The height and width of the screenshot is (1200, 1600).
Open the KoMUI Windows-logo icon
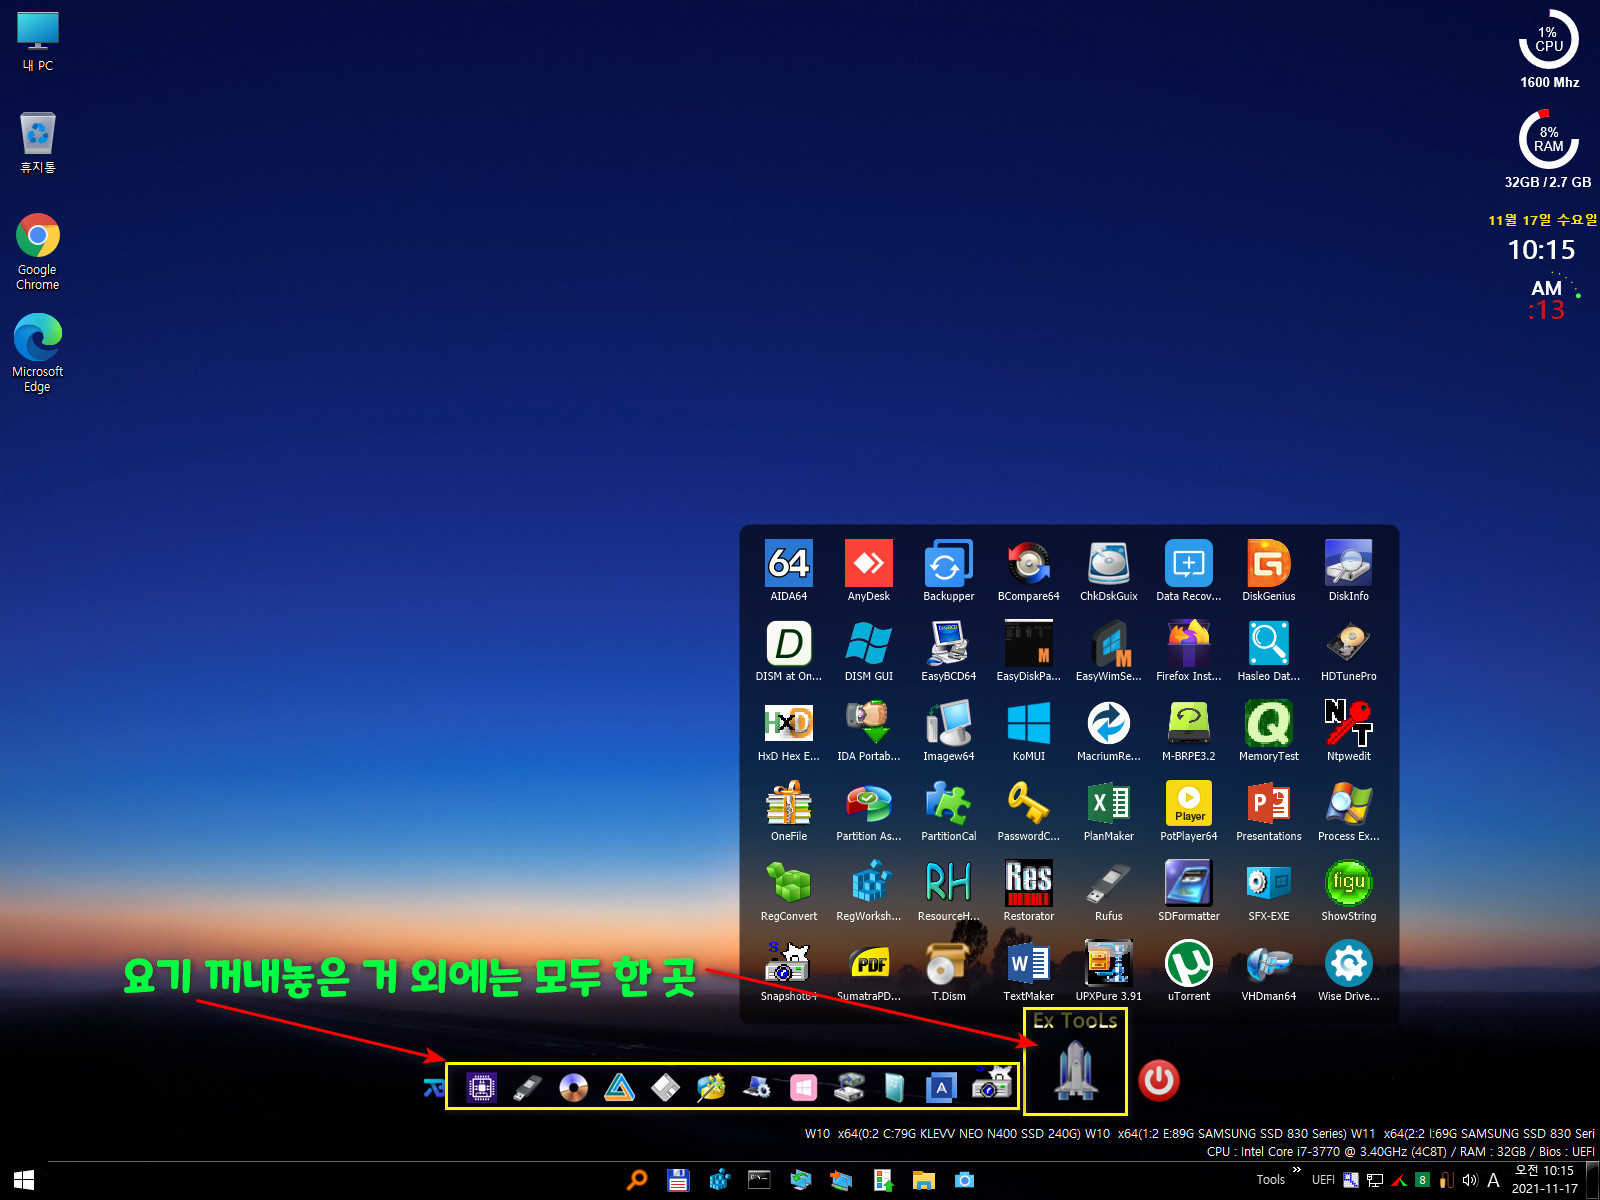(x=1028, y=724)
